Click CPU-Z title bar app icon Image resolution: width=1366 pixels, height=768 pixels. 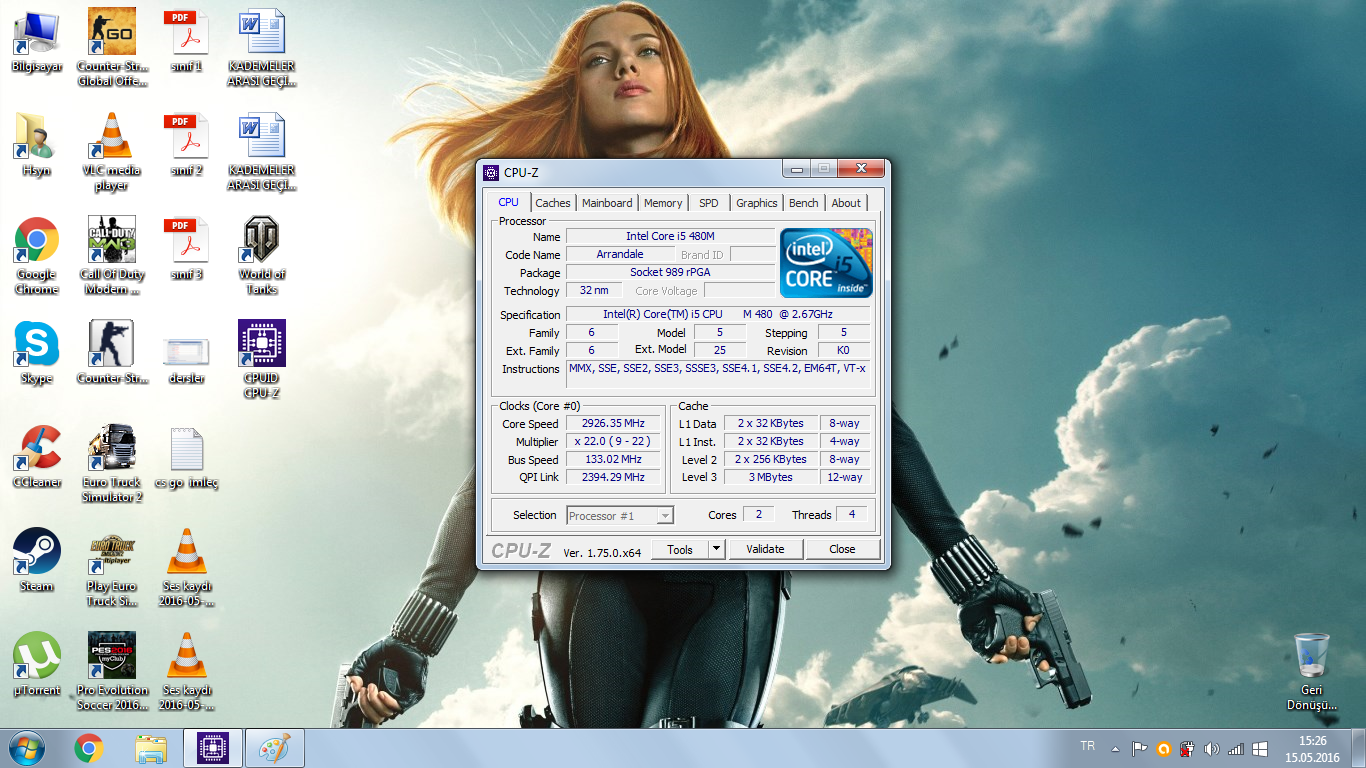tap(490, 172)
